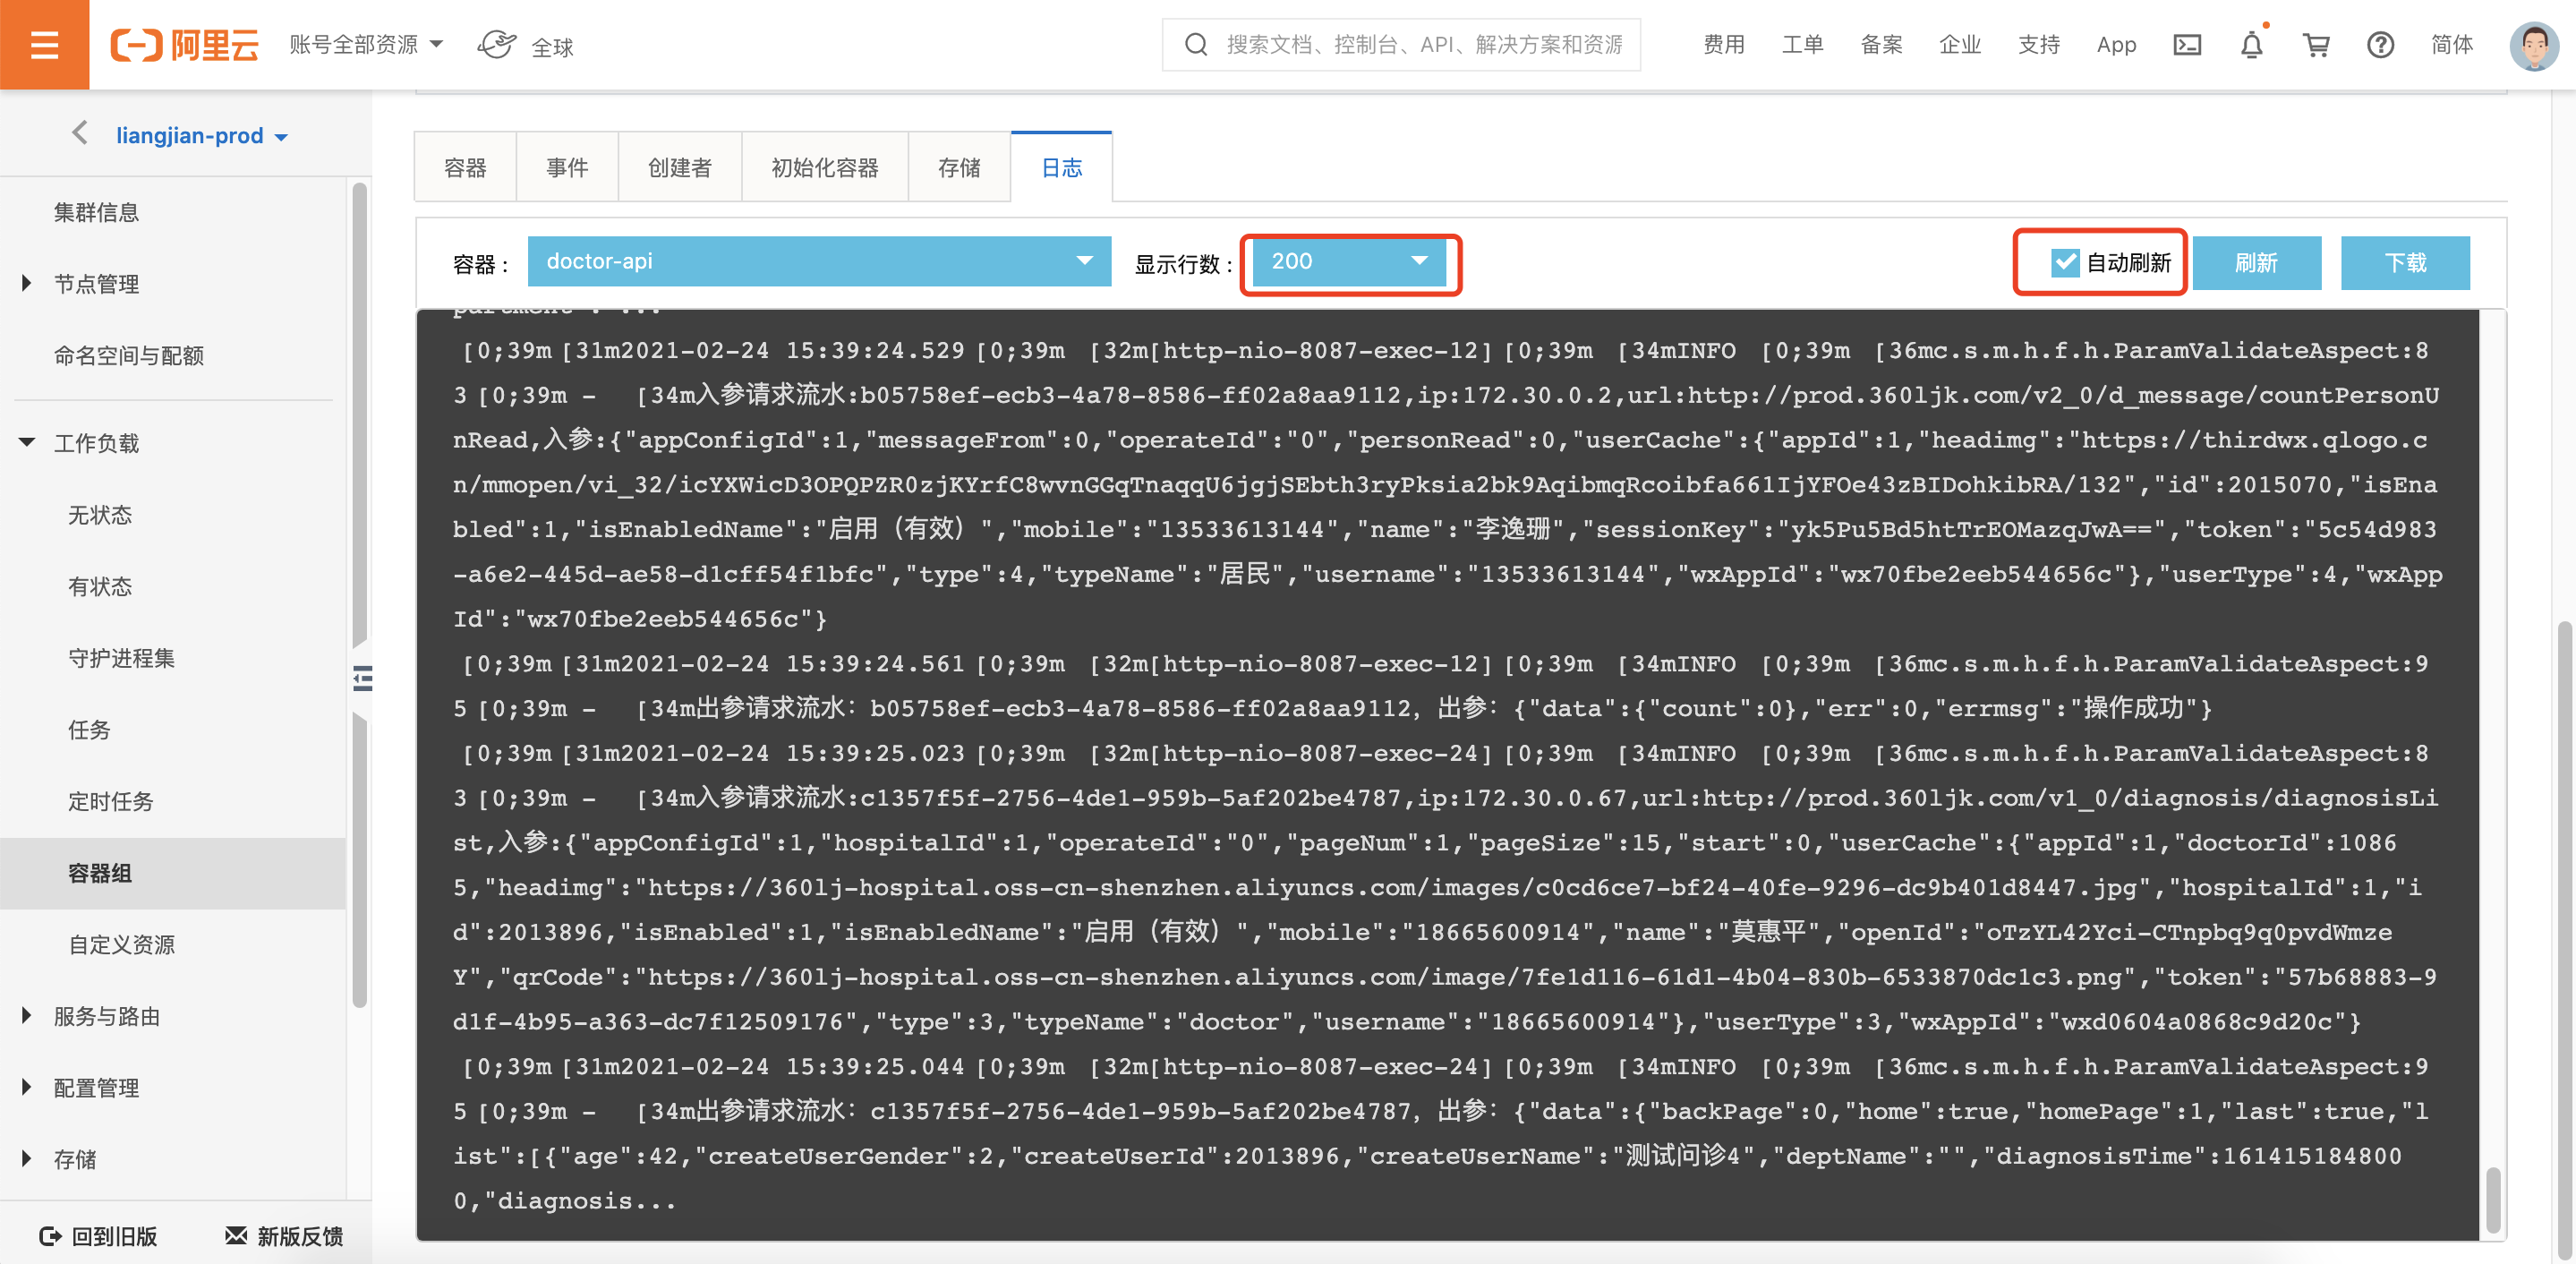Click the Alibaba Cloud logo
2576x1264 pixels.
(x=185, y=45)
